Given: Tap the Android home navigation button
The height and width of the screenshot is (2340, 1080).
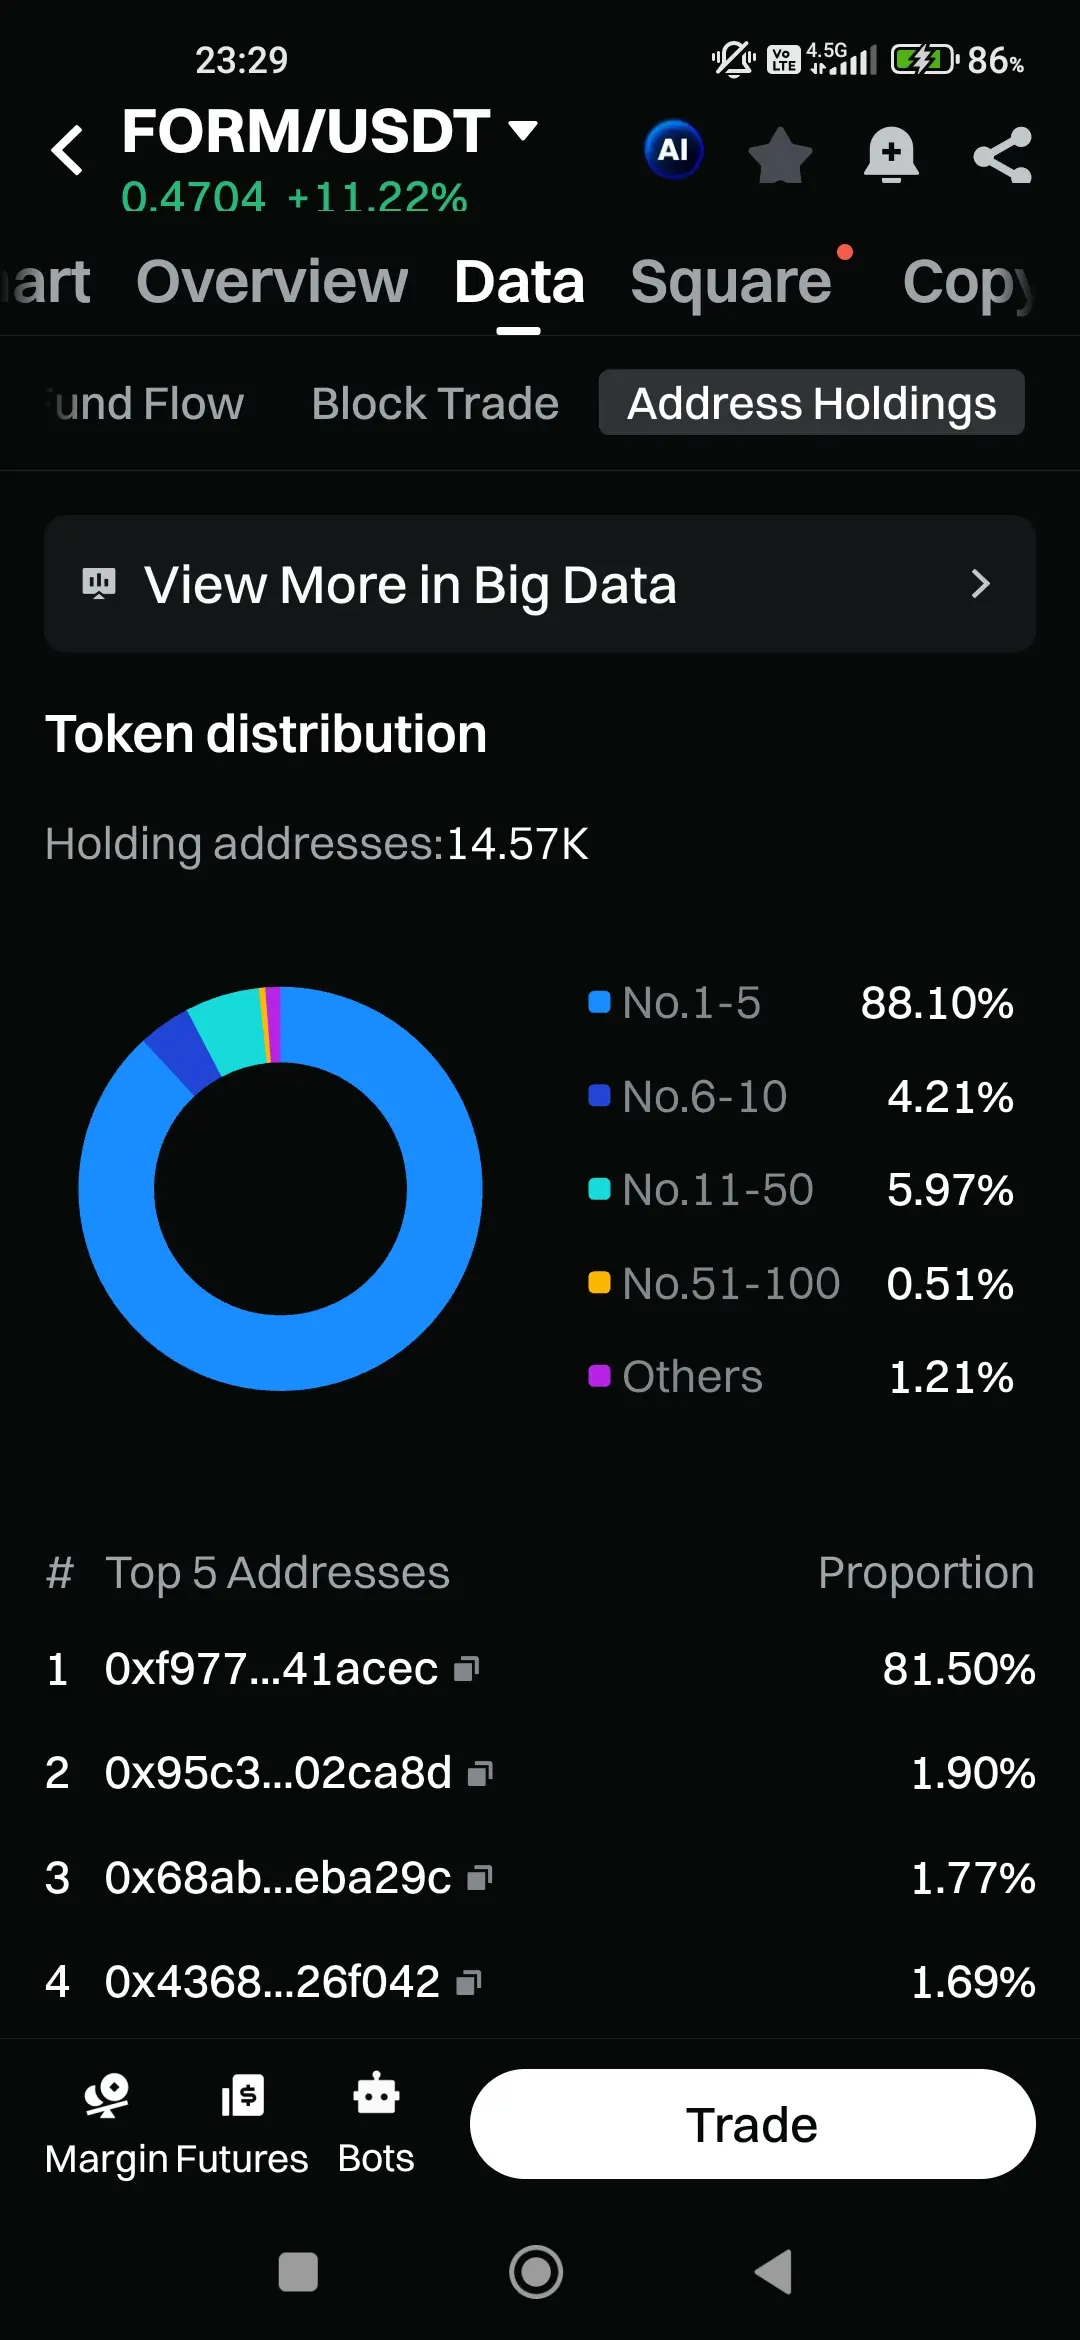Looking at the screenshot, I should click(536, 2272).
